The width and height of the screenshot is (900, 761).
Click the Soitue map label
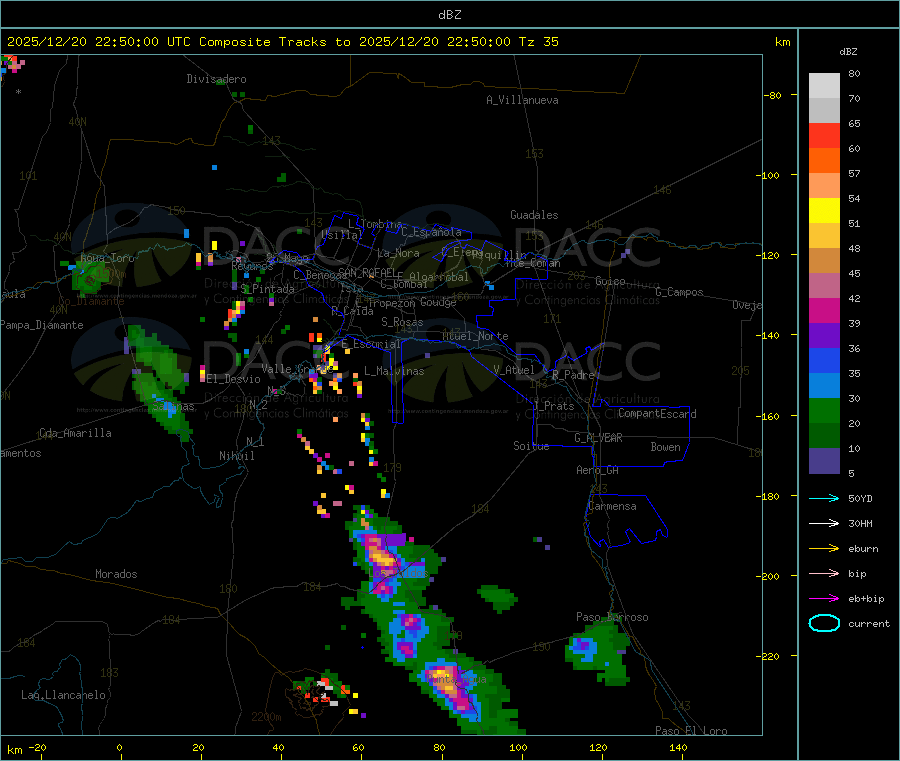531,446
